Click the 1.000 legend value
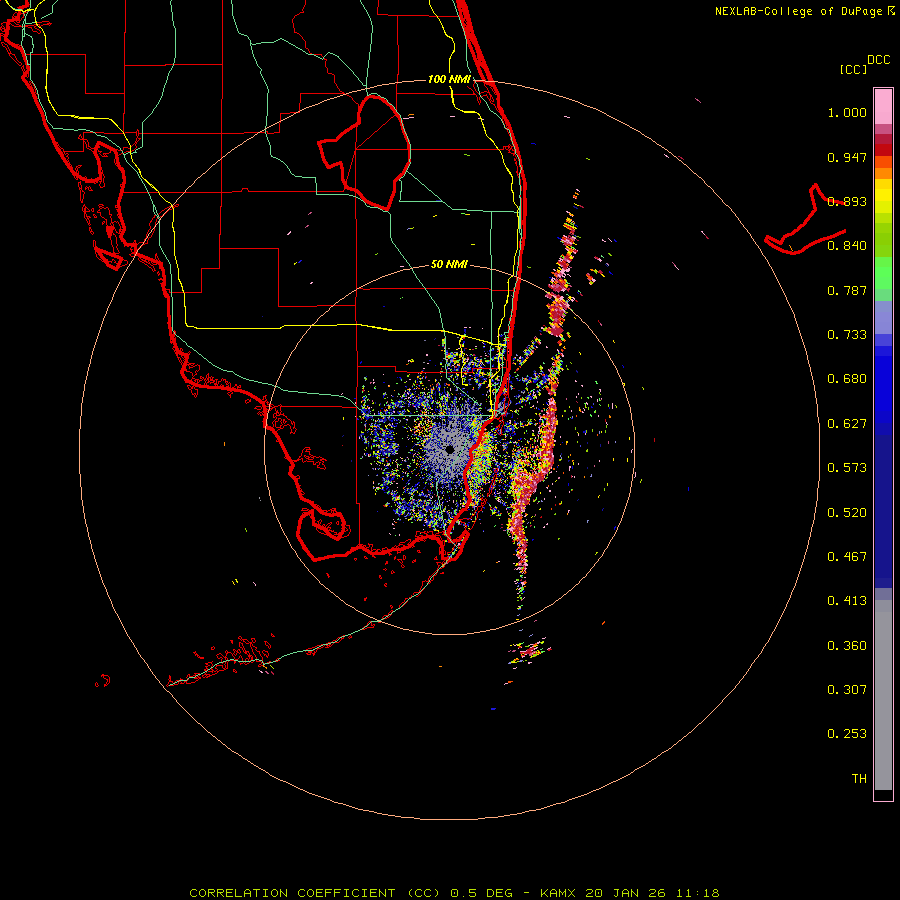Viewport: 900px width, 900px height. click(847, 112)
